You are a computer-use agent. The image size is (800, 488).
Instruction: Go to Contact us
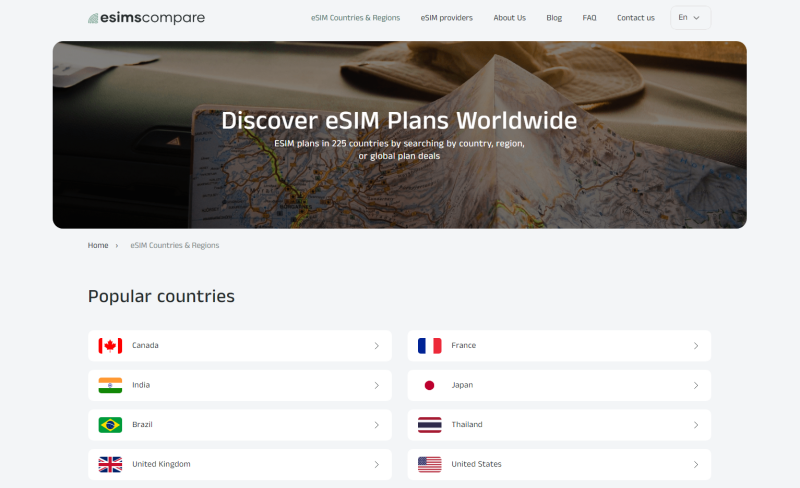636,18
